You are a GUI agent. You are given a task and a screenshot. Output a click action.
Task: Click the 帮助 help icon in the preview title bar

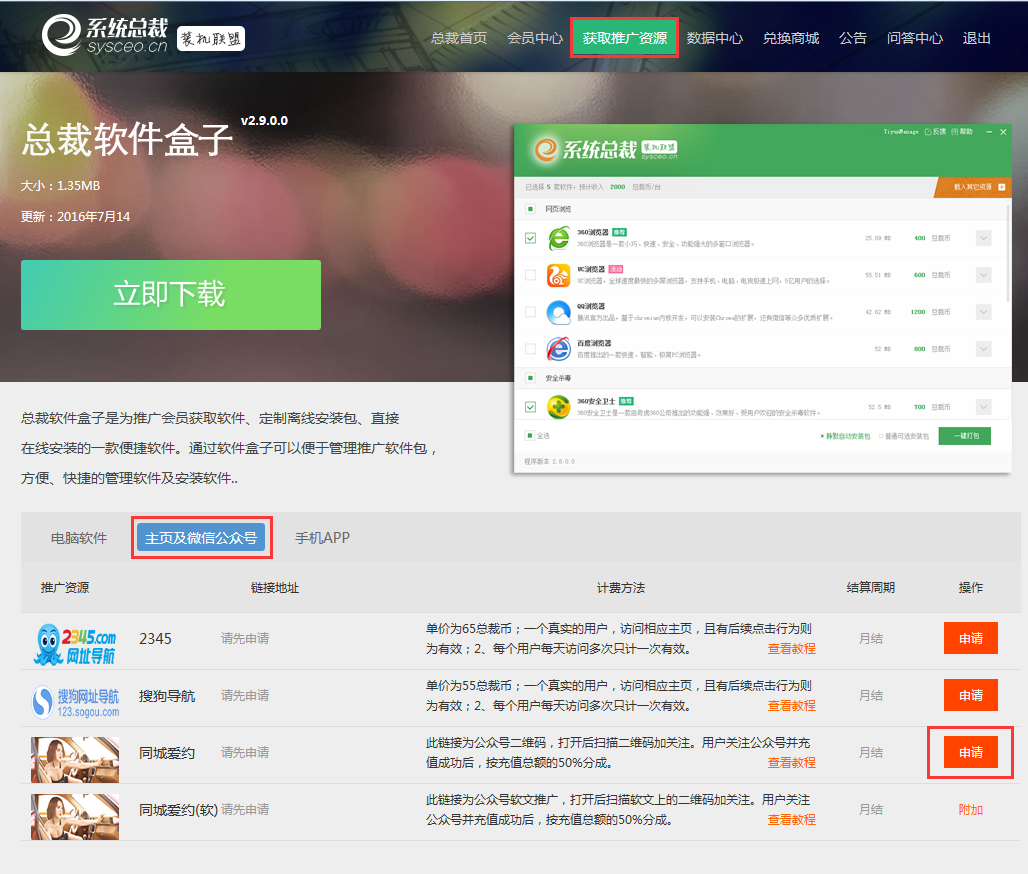tap(955, 132)
